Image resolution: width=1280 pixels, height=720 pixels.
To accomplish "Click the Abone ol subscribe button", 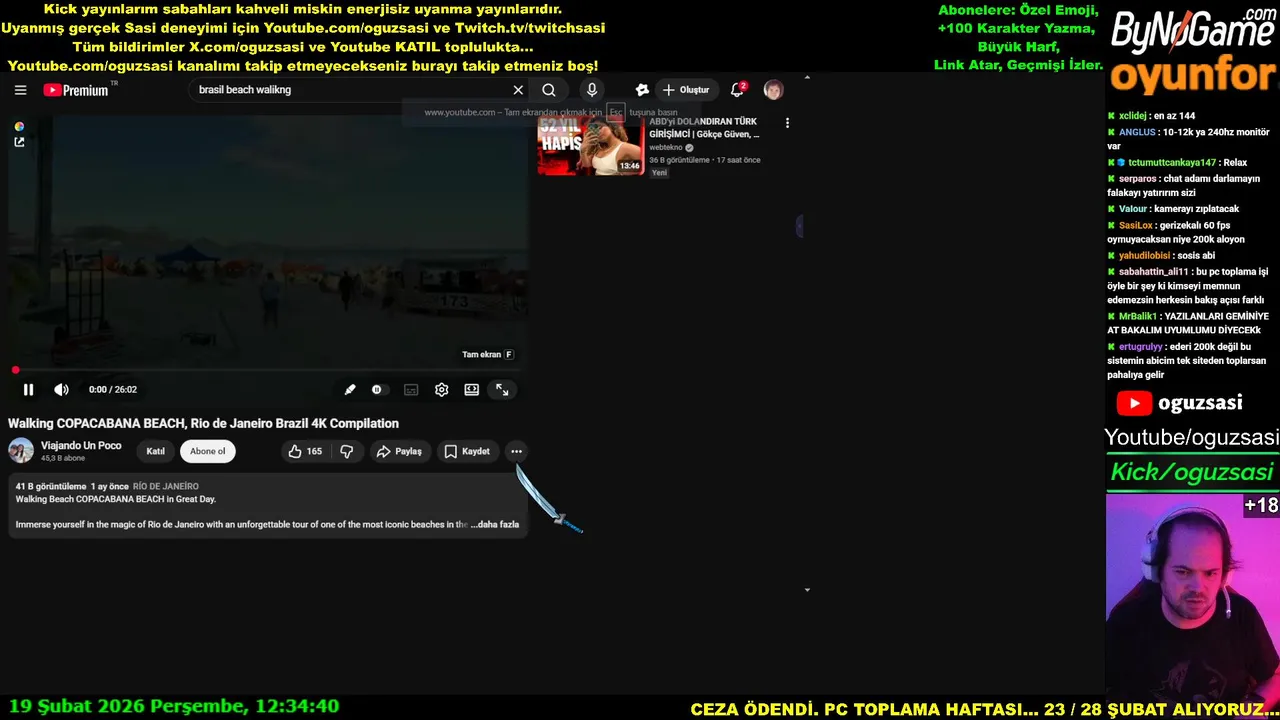I will (208, 451).
